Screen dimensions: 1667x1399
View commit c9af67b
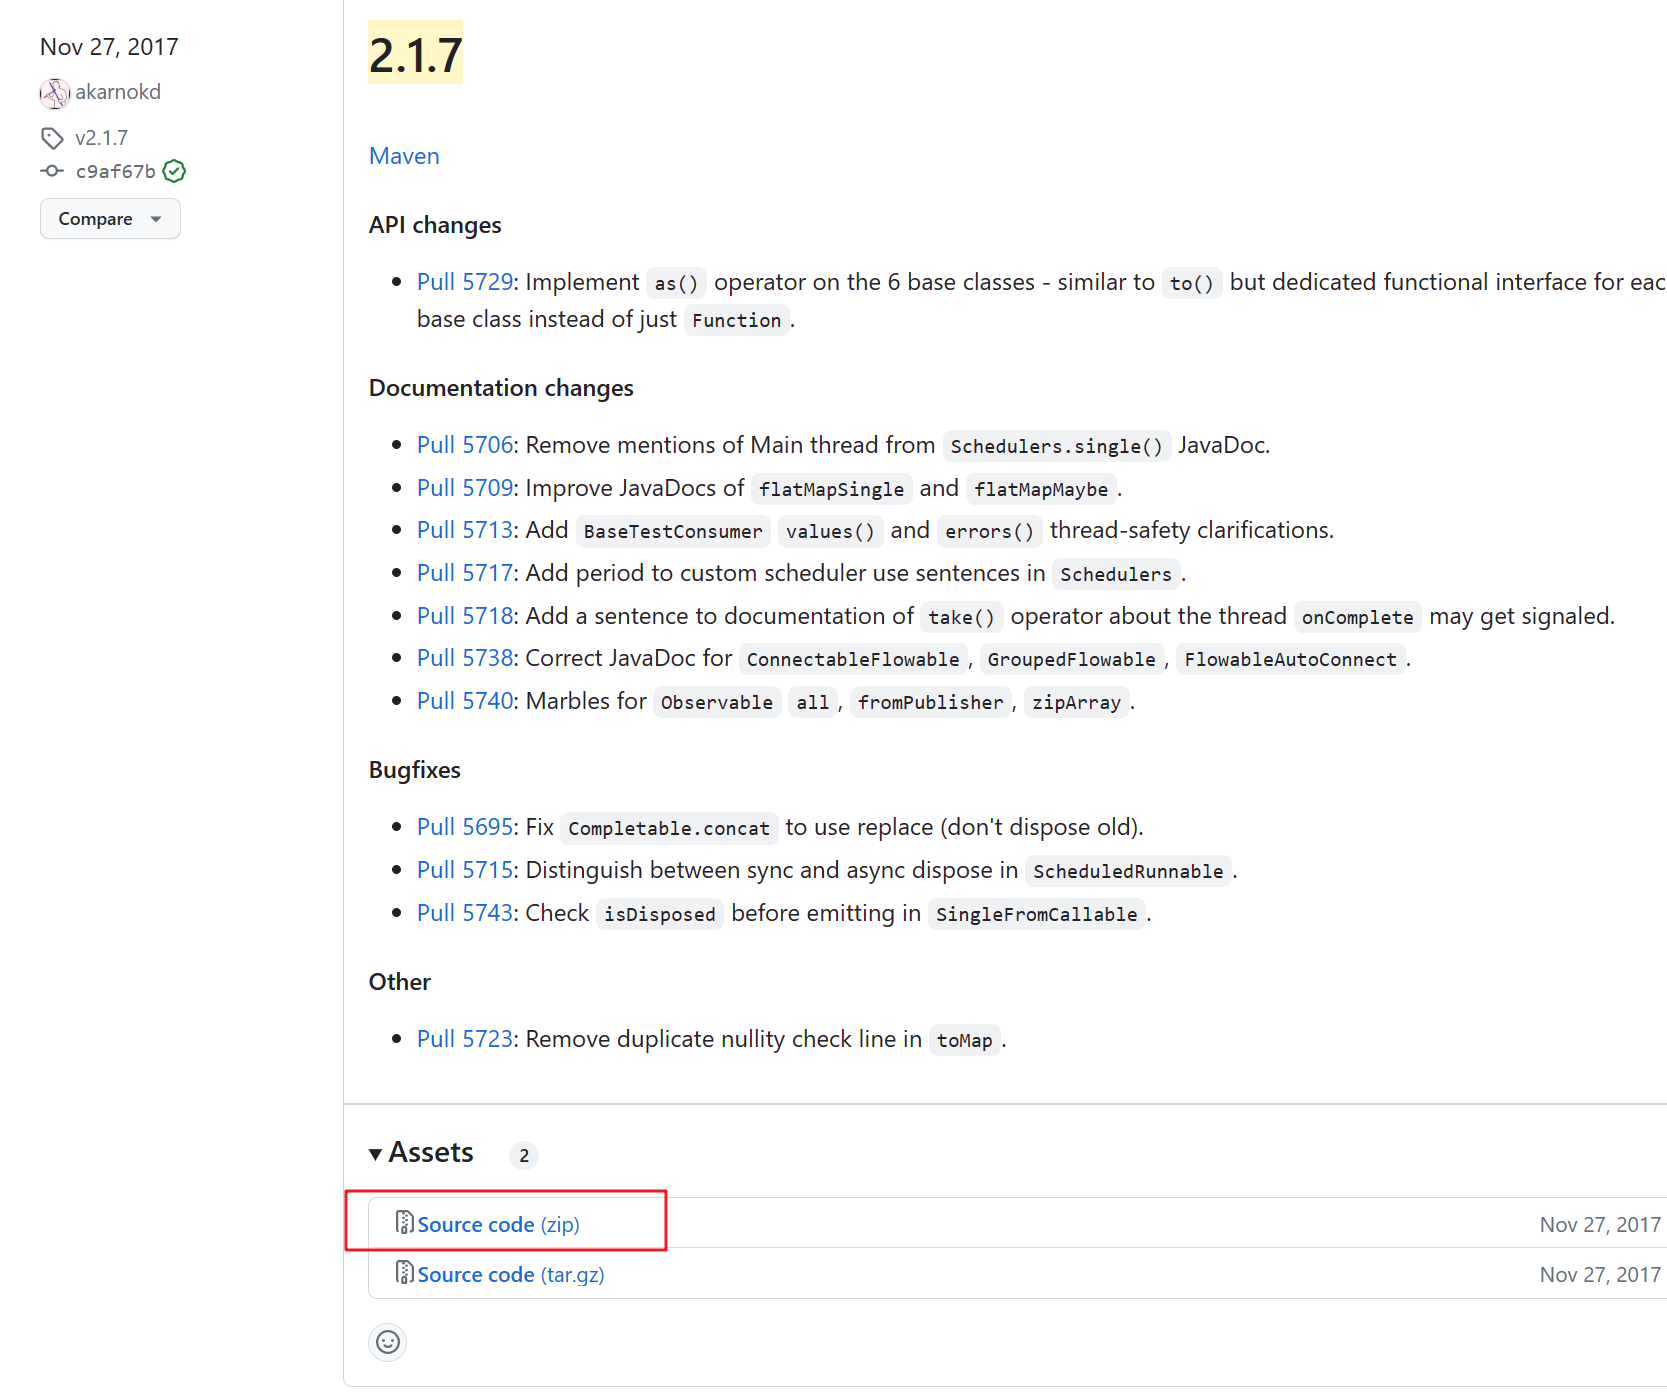click(115, 171)
